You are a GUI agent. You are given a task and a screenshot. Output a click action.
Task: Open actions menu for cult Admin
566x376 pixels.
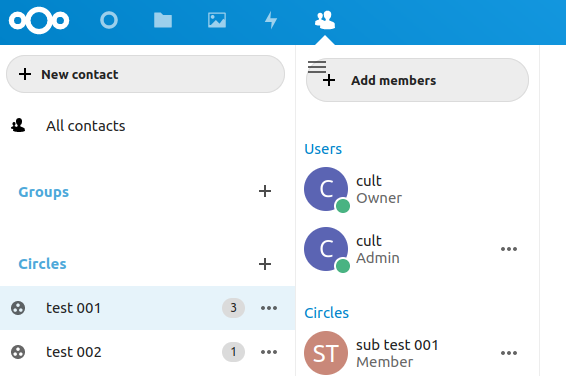coord(509,249)
